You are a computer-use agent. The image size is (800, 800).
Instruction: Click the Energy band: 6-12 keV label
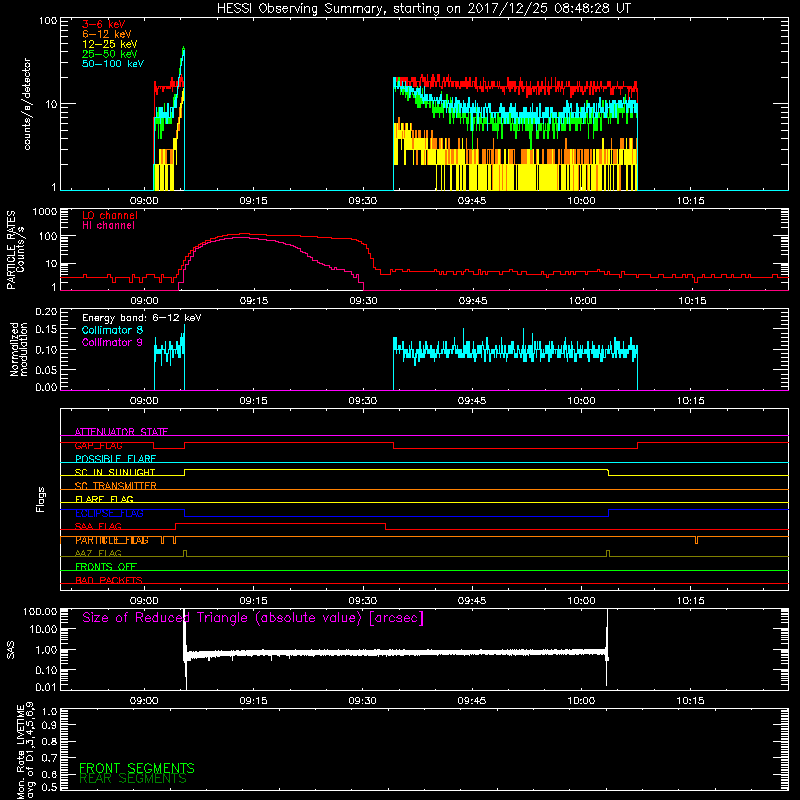[141, 318]
